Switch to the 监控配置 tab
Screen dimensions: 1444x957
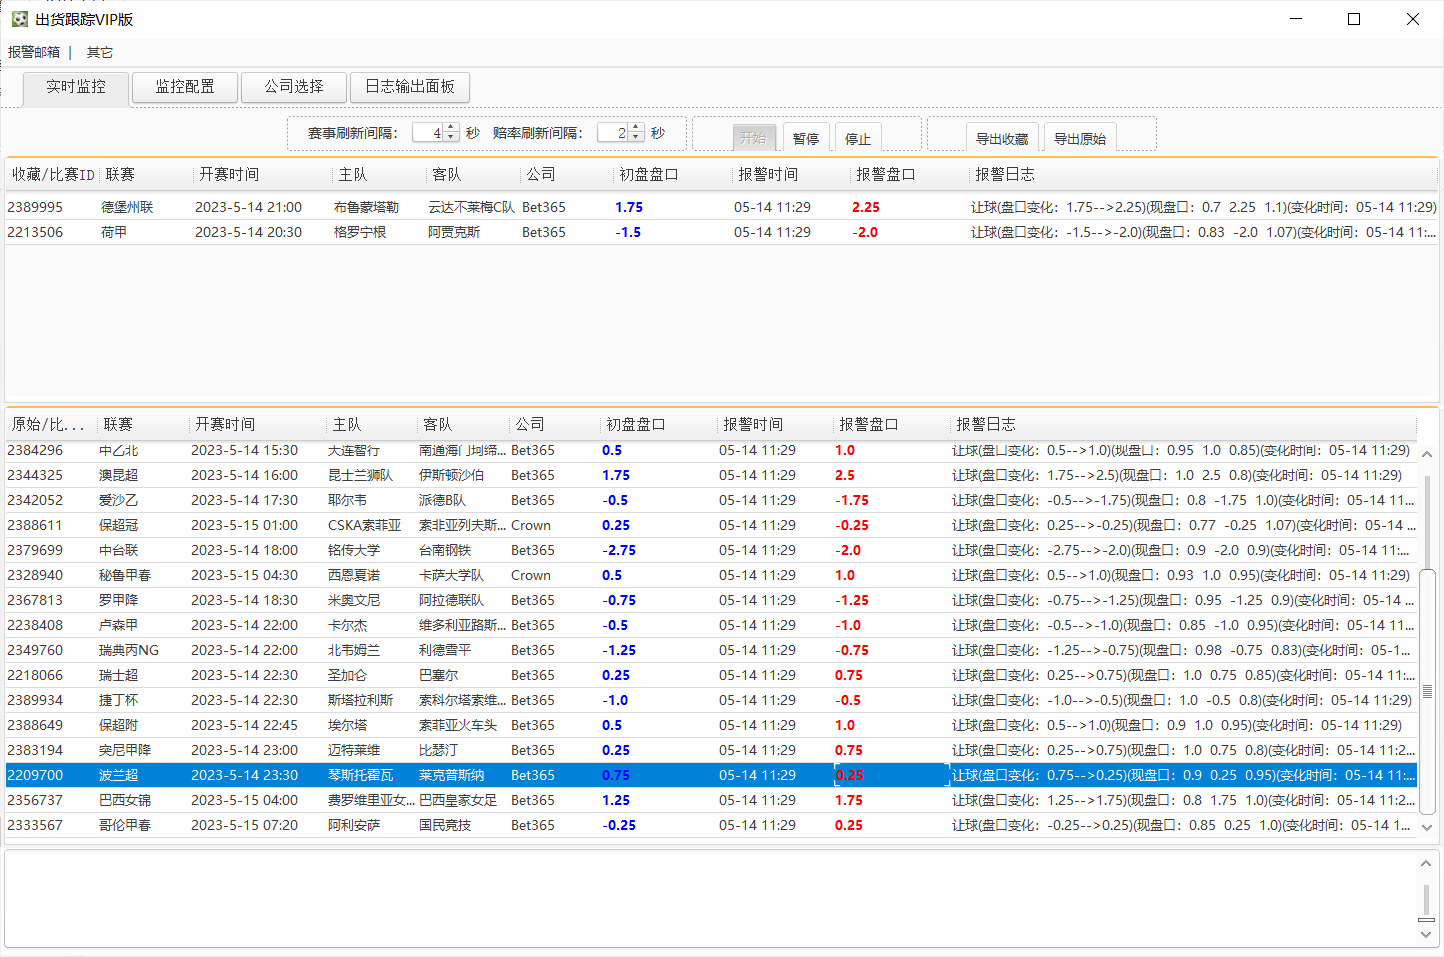coord(185,87)
